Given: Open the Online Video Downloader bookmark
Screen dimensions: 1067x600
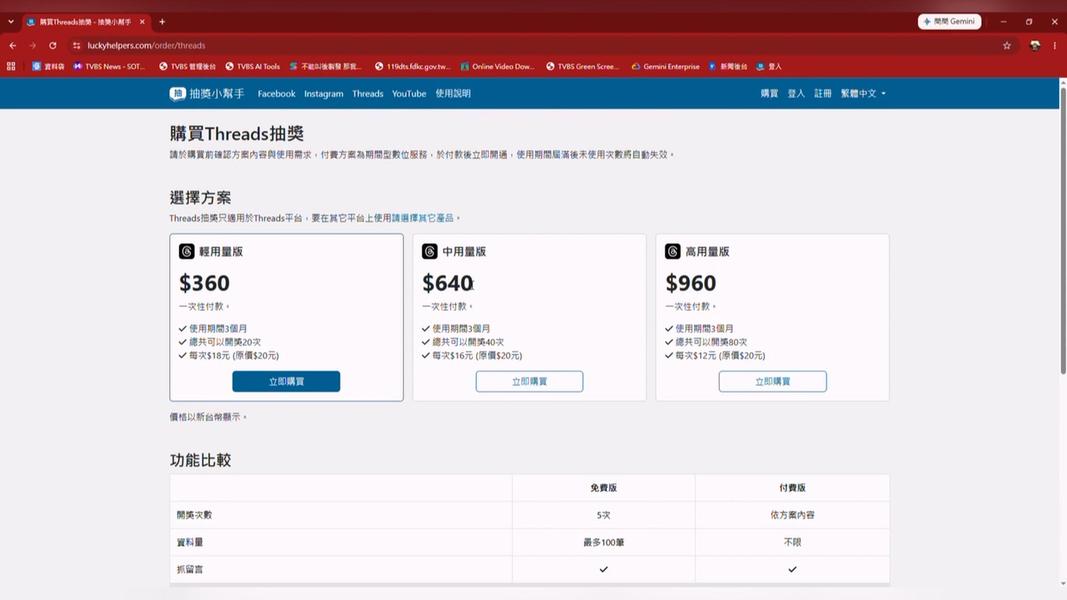Looking at the screenshot, I should click(497, 66).
